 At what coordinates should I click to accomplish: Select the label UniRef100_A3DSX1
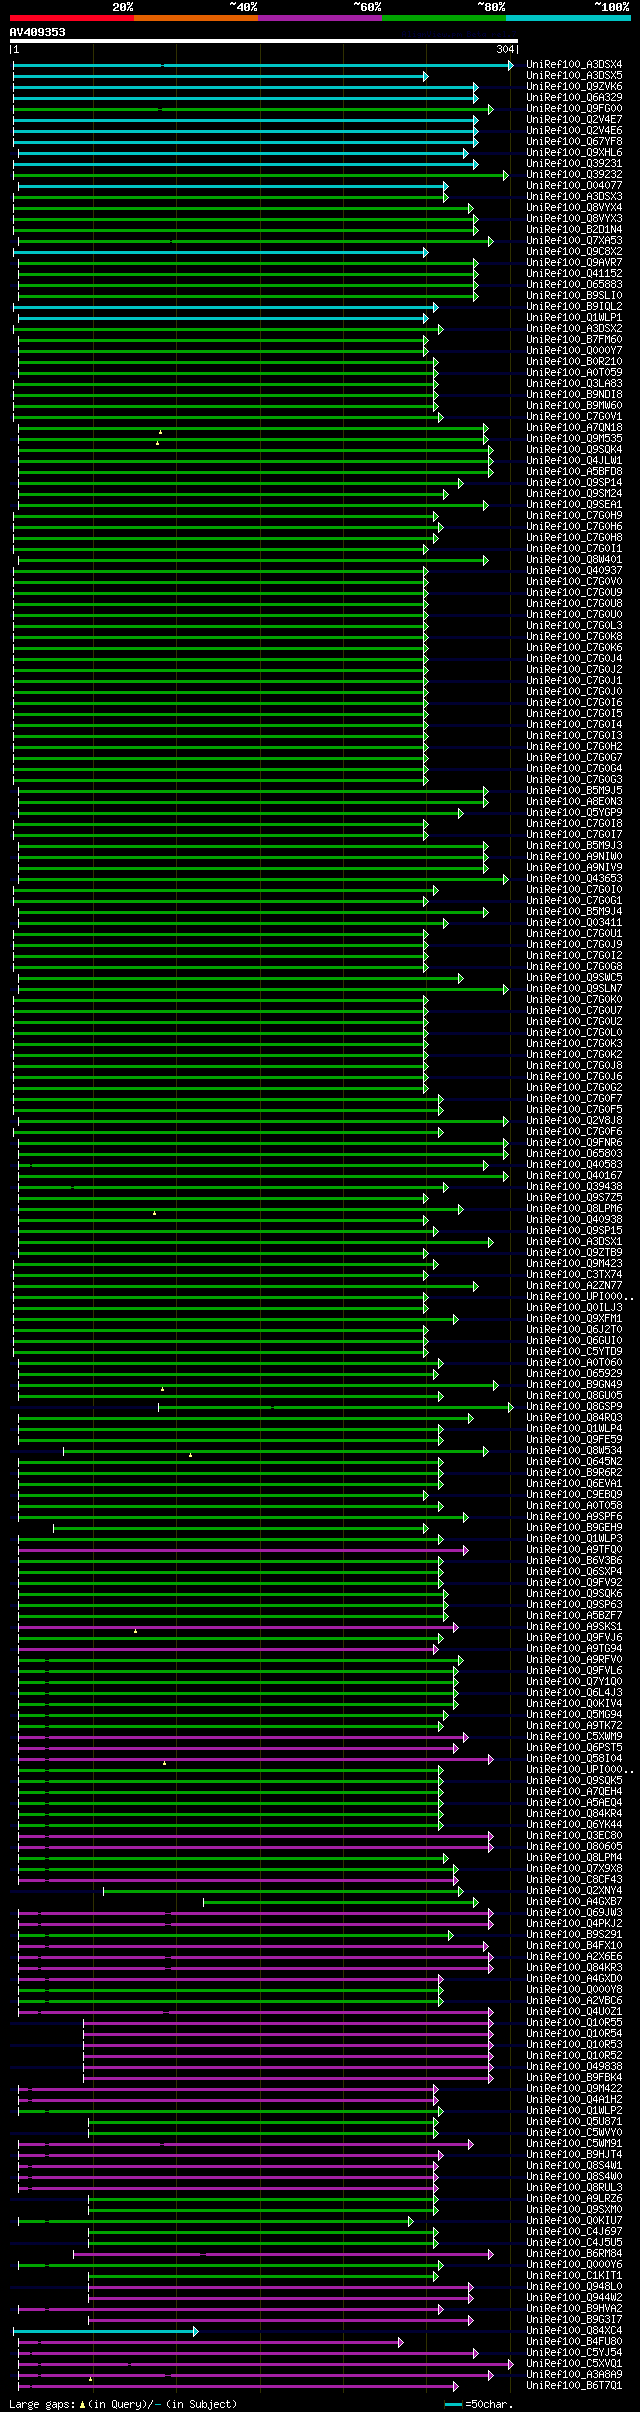[574, 1242]
